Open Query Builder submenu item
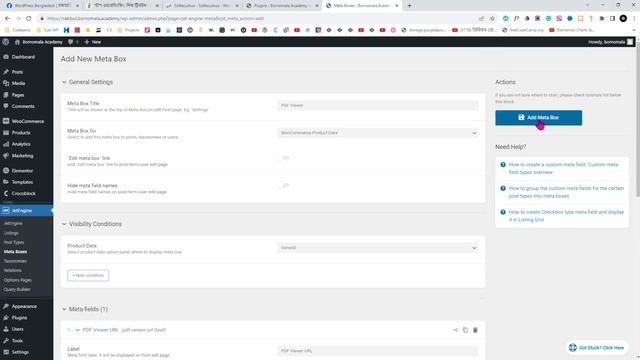The width and height of the screenshot is (640, 360). click(x=17, y=289)
